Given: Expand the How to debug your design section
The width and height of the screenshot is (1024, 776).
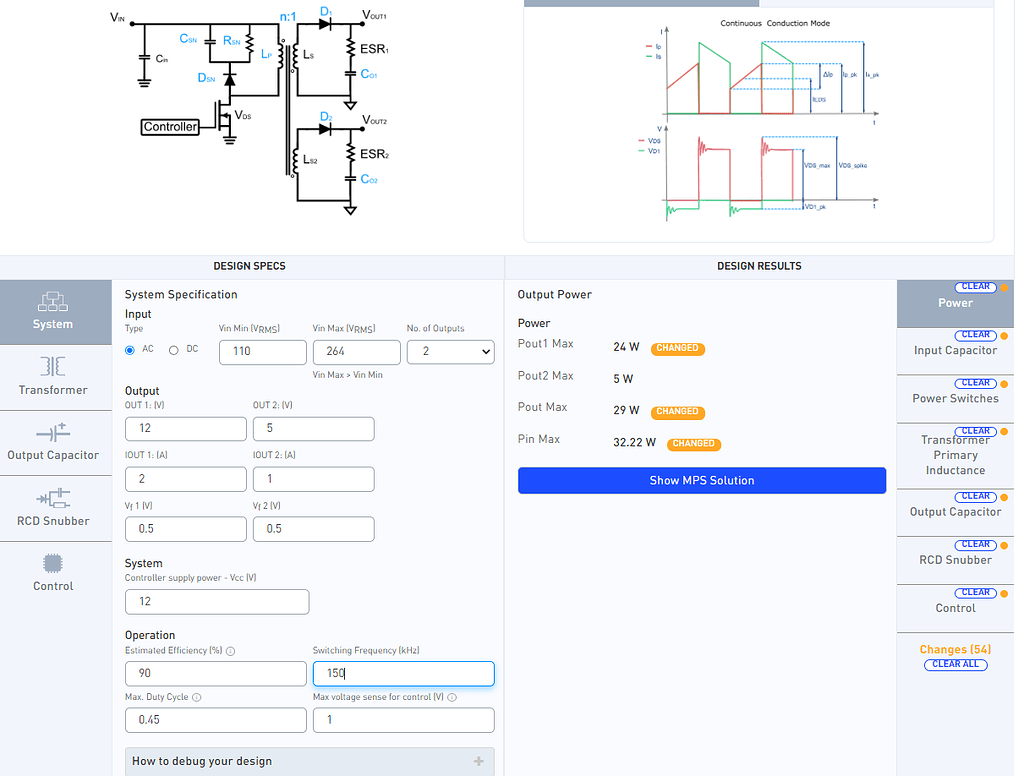Looking at the screenshot, I should (x=481, y=761).
